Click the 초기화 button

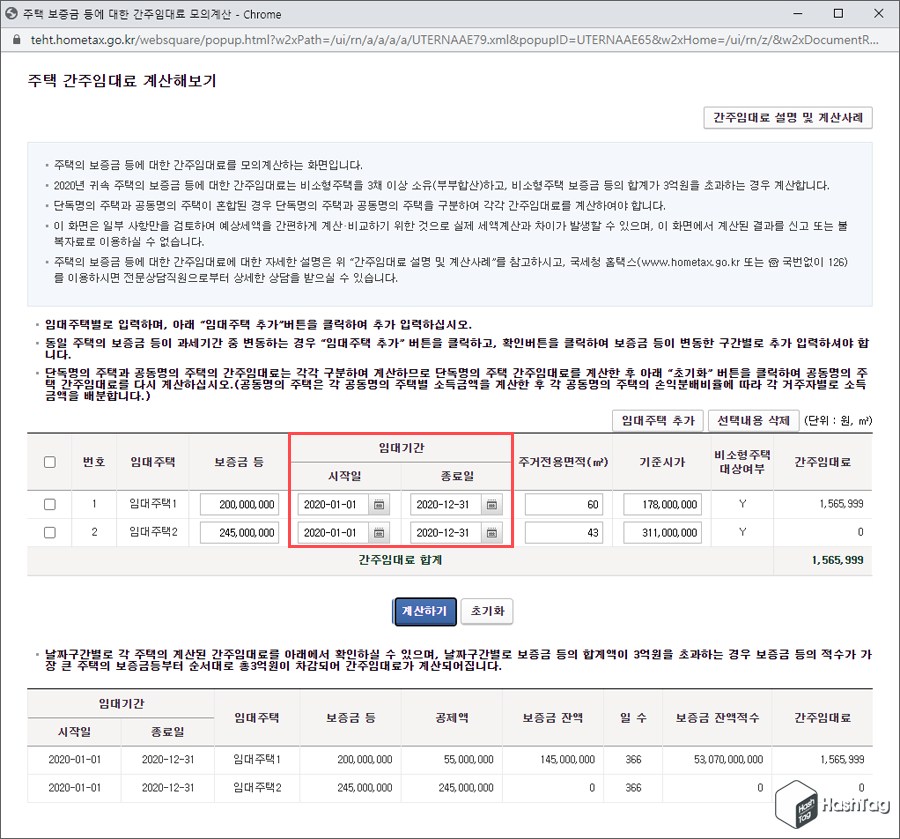[x=487, y=611]
